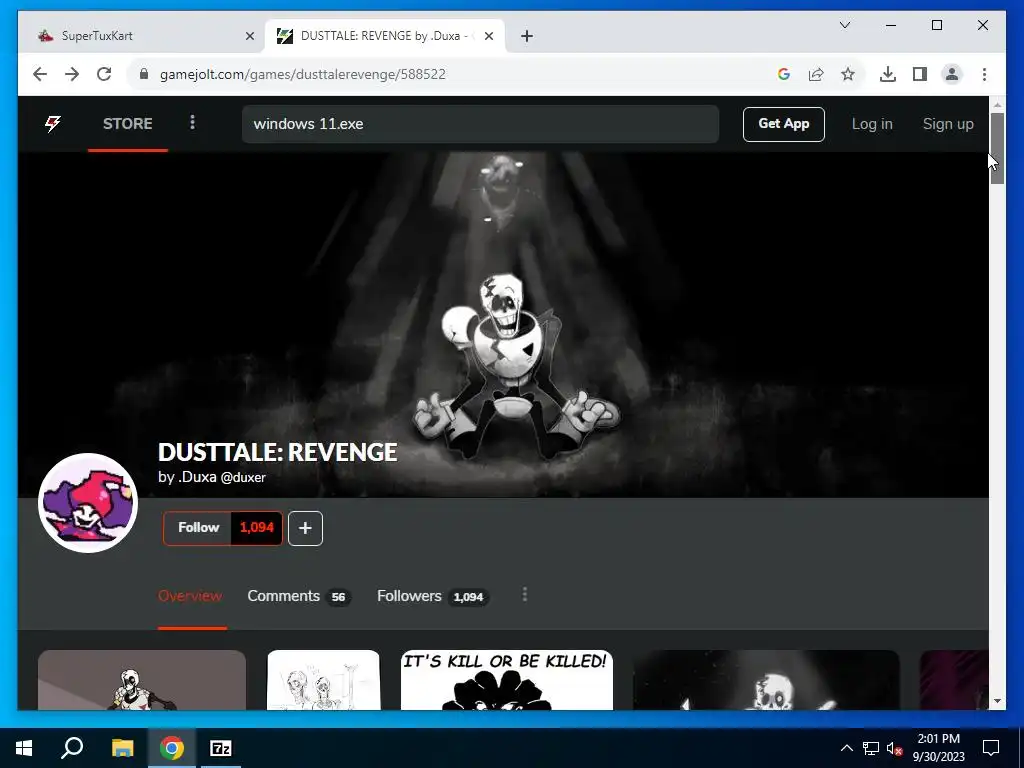Open Windows taskbar search
The width and height of the screenshot is (1024, 768).
(72, 748)
